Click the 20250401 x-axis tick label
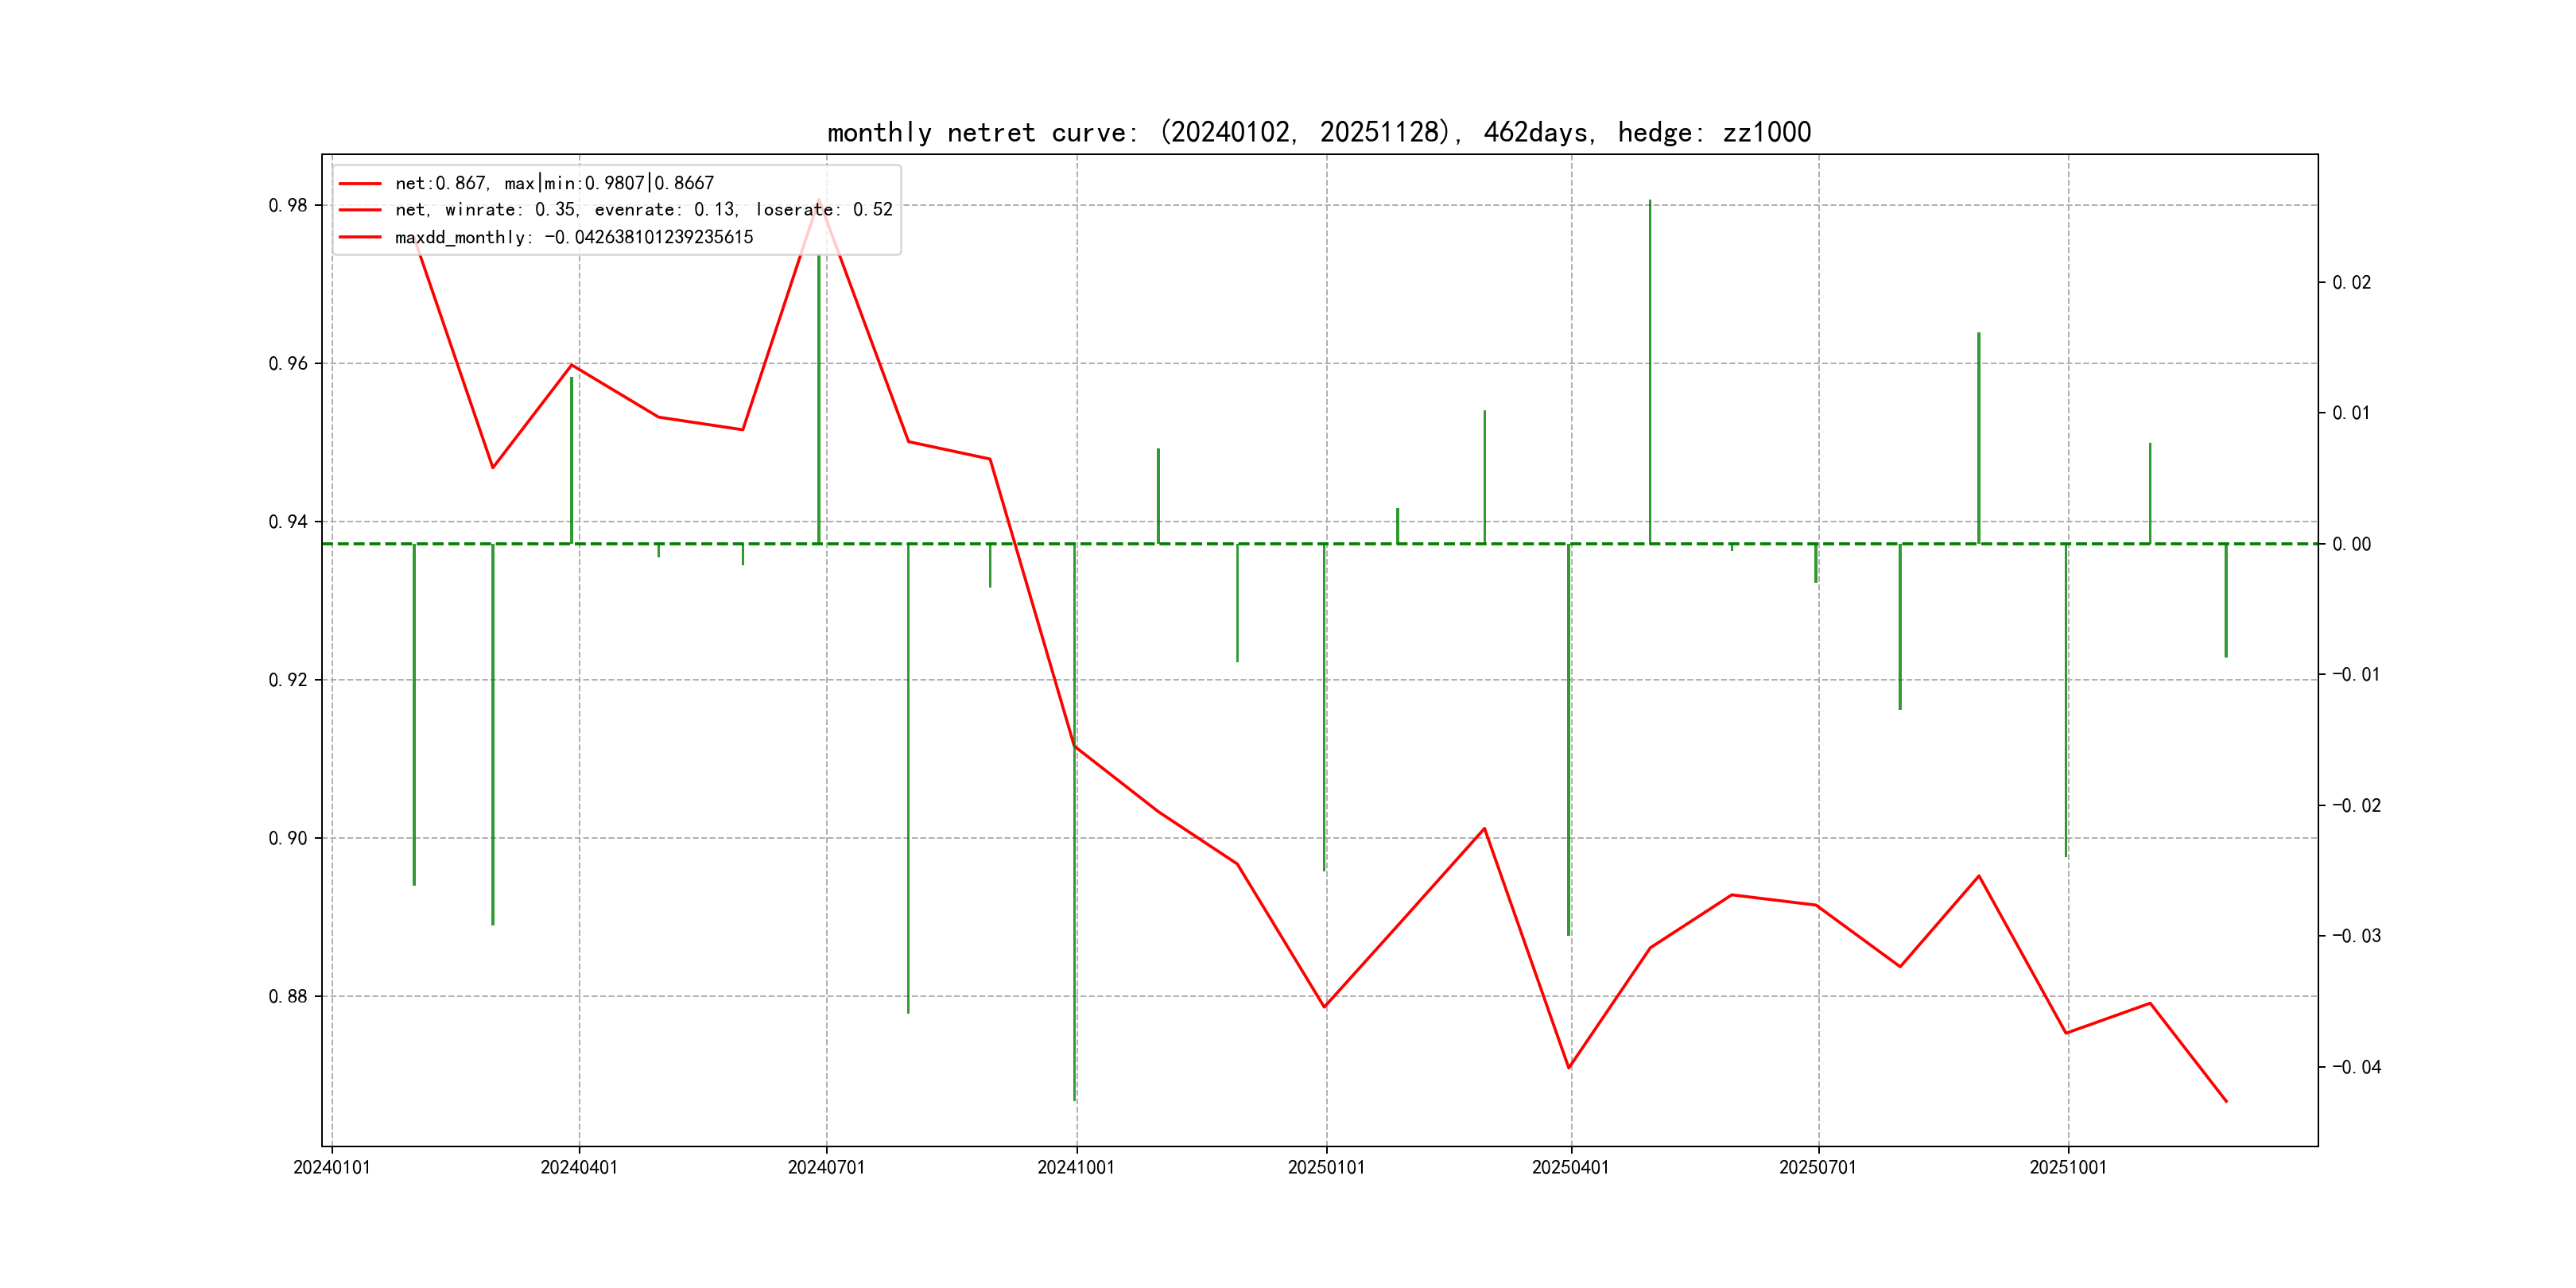This screenshot has height=1288, width=2576. pos(1570,1167)
